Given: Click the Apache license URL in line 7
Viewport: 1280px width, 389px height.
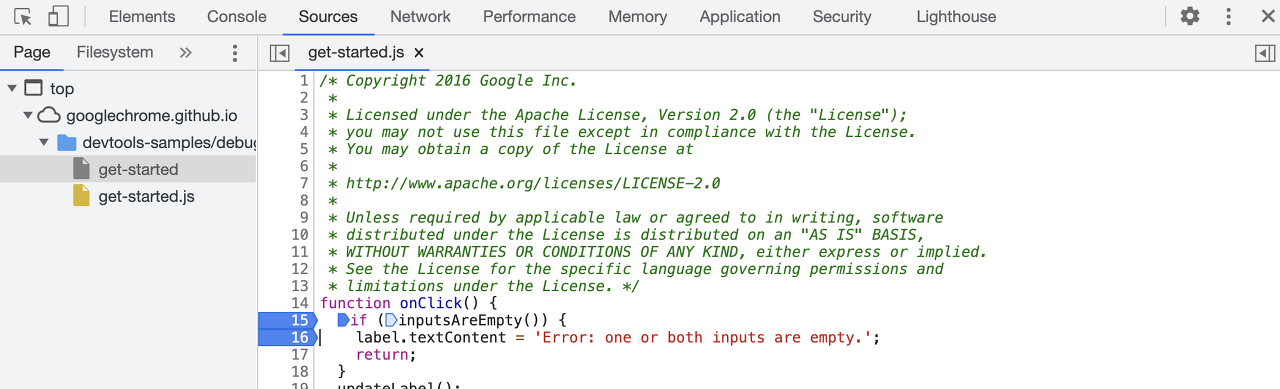Looking at the screenshot, I should [532, 184].
